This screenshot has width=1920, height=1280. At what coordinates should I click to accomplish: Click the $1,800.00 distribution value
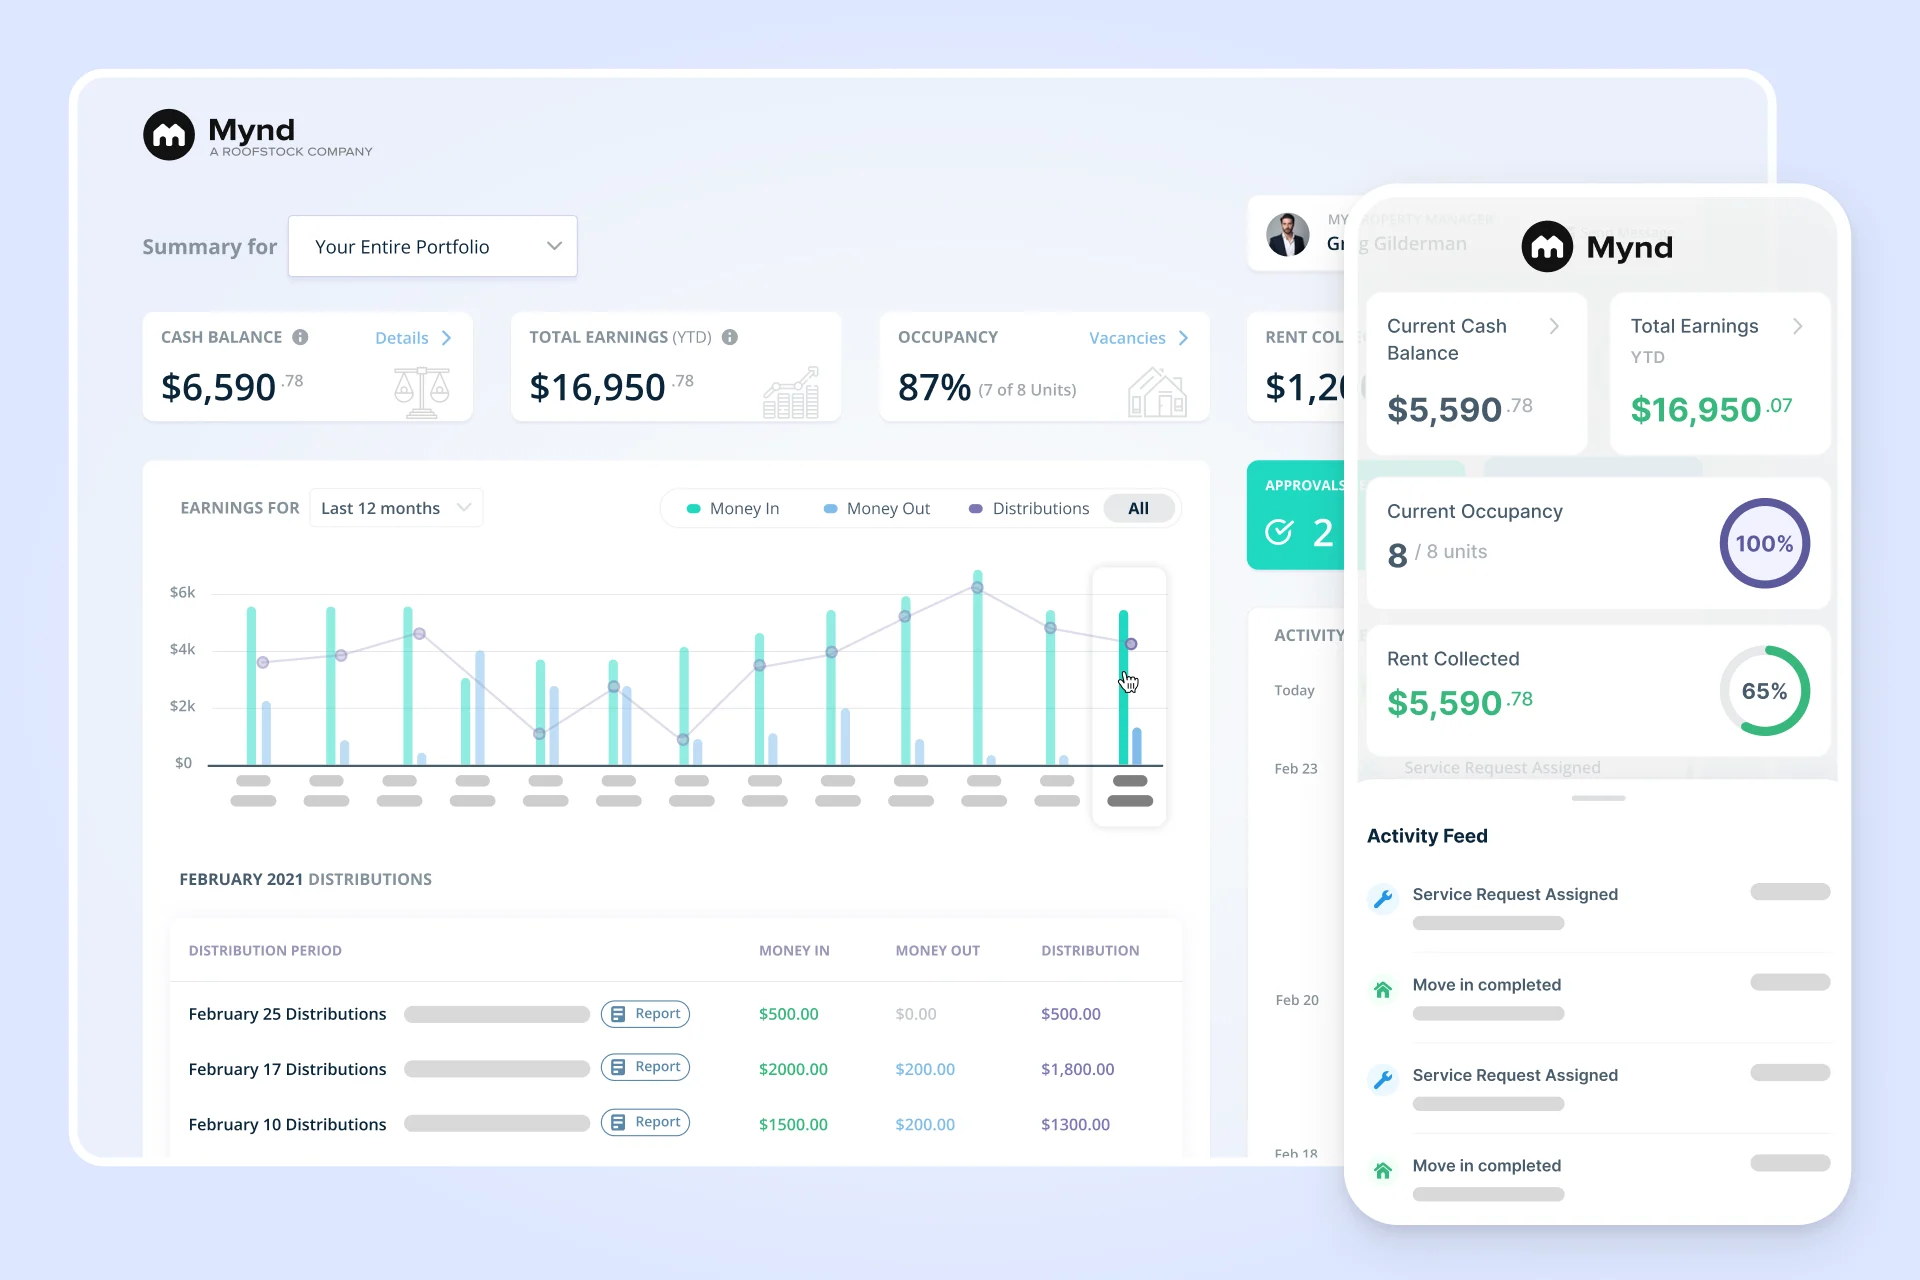tap(1077, 1069)
